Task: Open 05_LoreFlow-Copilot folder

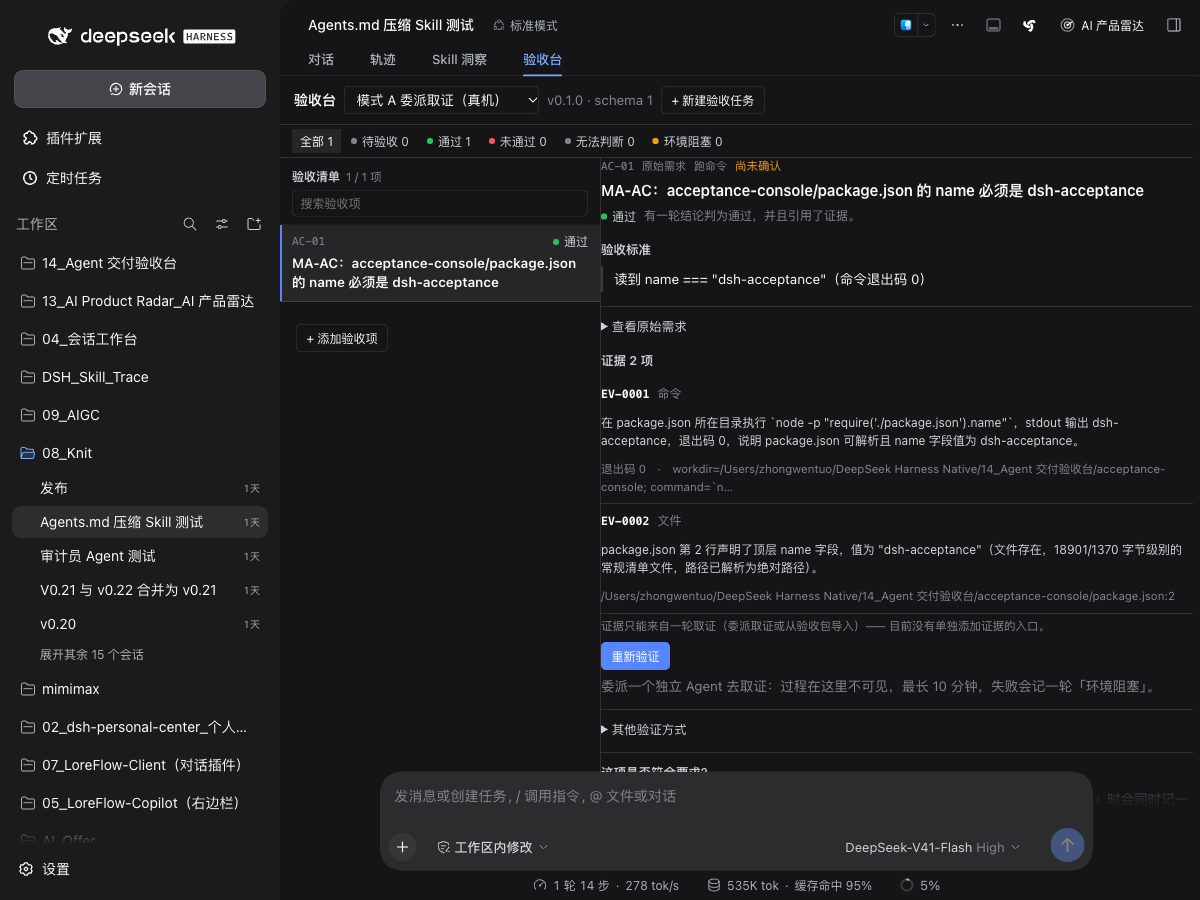Action: [x=140, y=803]
